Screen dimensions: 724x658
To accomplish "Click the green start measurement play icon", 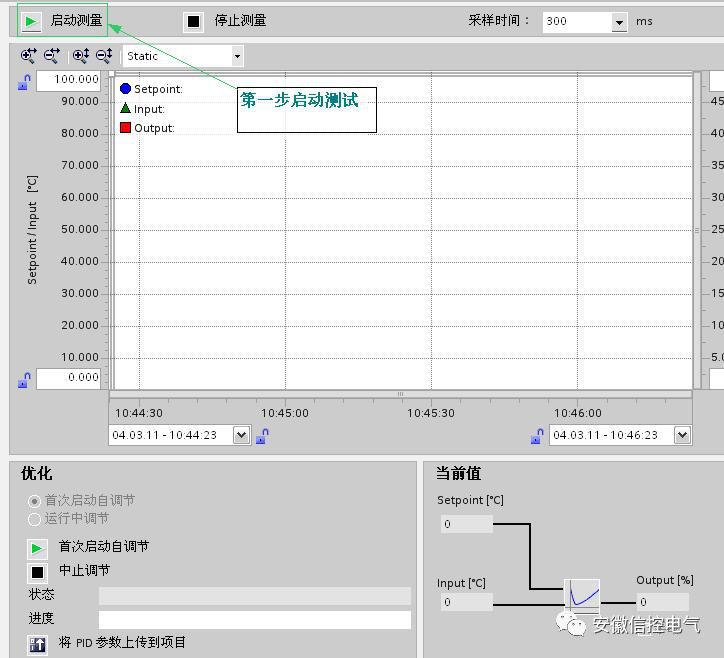I will 31,21.
